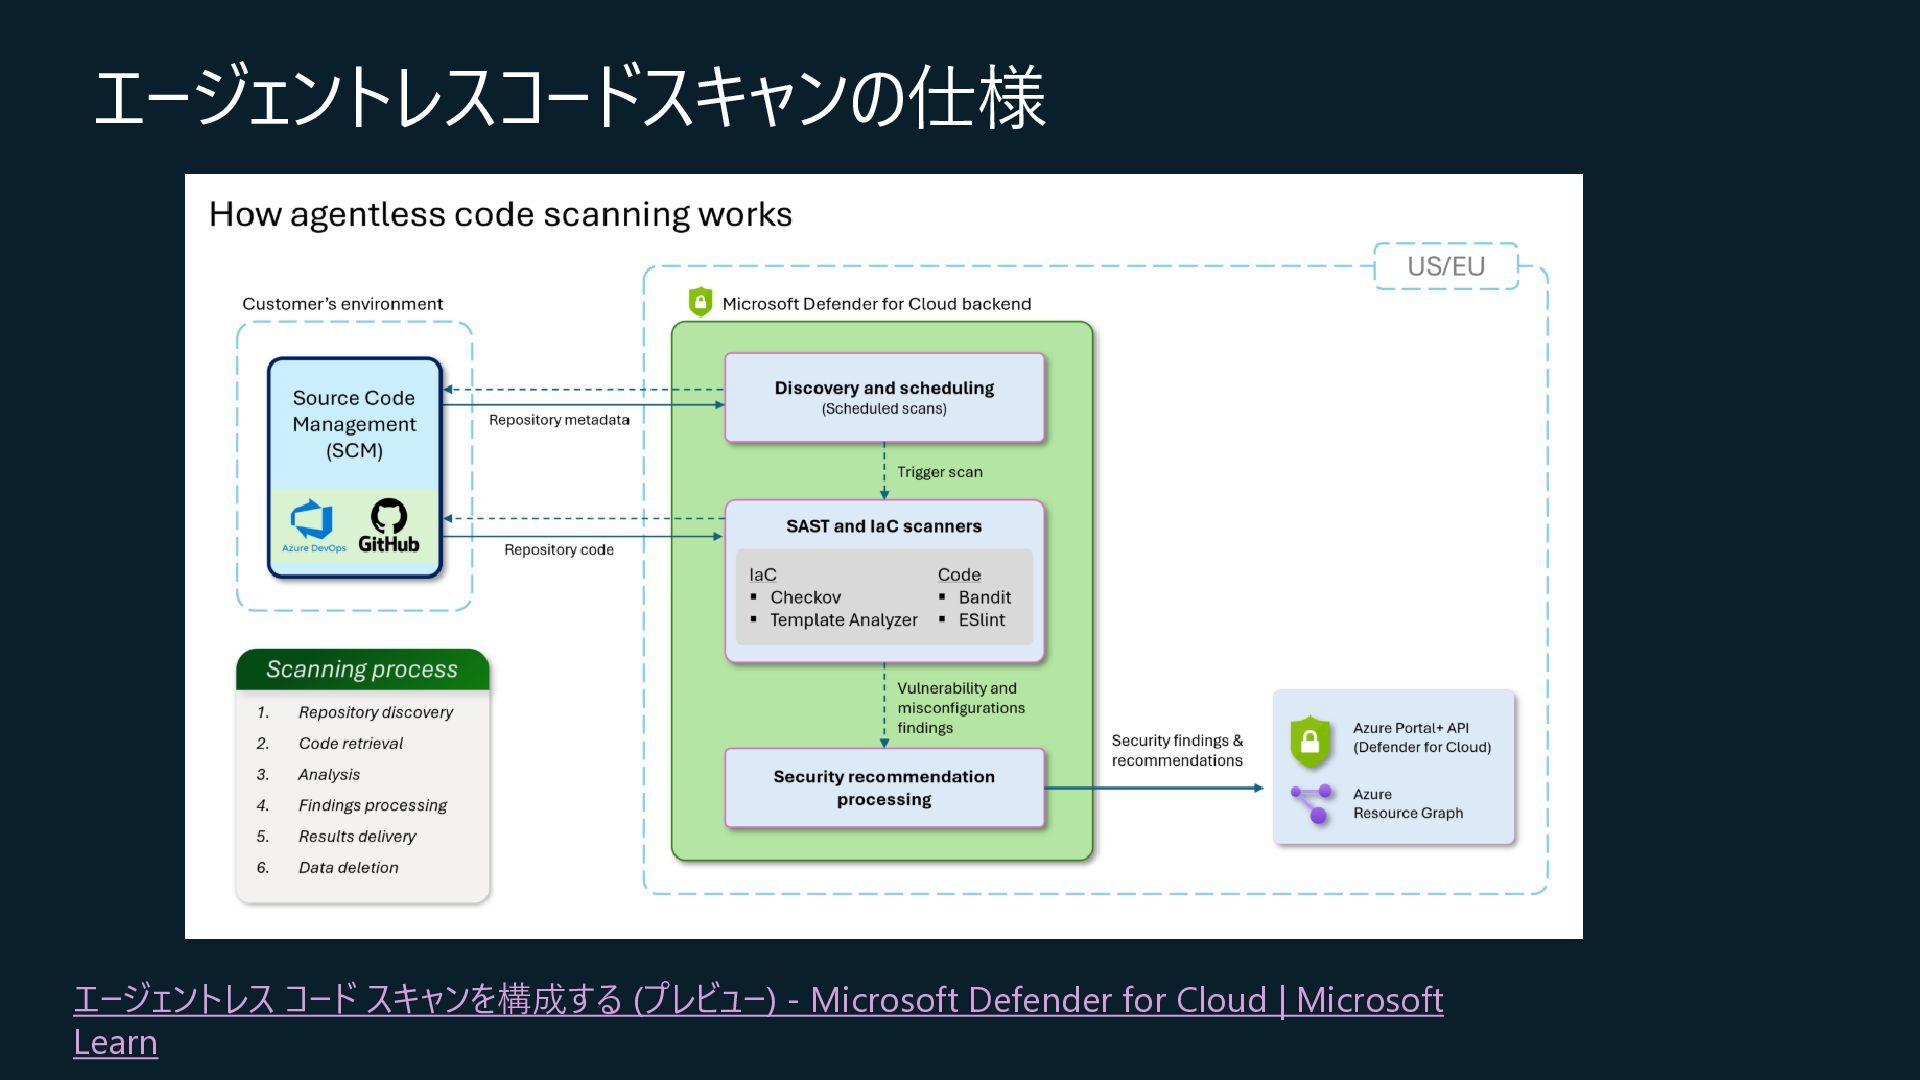Click the Scanning process green header
The image size is (1920, 1080).
tap(362, 669)
